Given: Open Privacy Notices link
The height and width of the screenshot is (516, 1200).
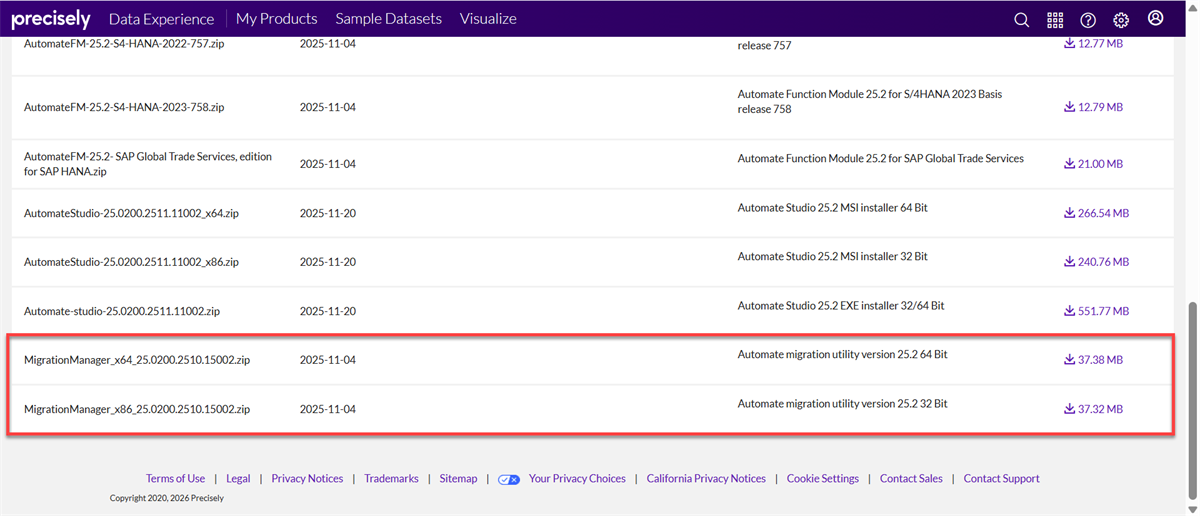Looking at the screenshot, I should point(307,479).
